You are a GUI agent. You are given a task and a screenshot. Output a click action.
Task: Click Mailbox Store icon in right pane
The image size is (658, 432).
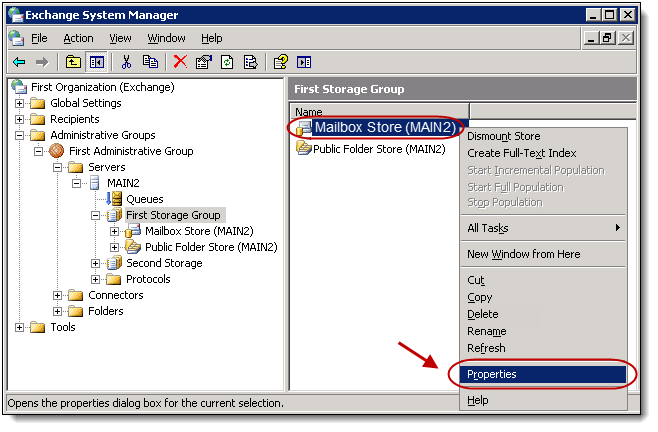tap(303, 128)
